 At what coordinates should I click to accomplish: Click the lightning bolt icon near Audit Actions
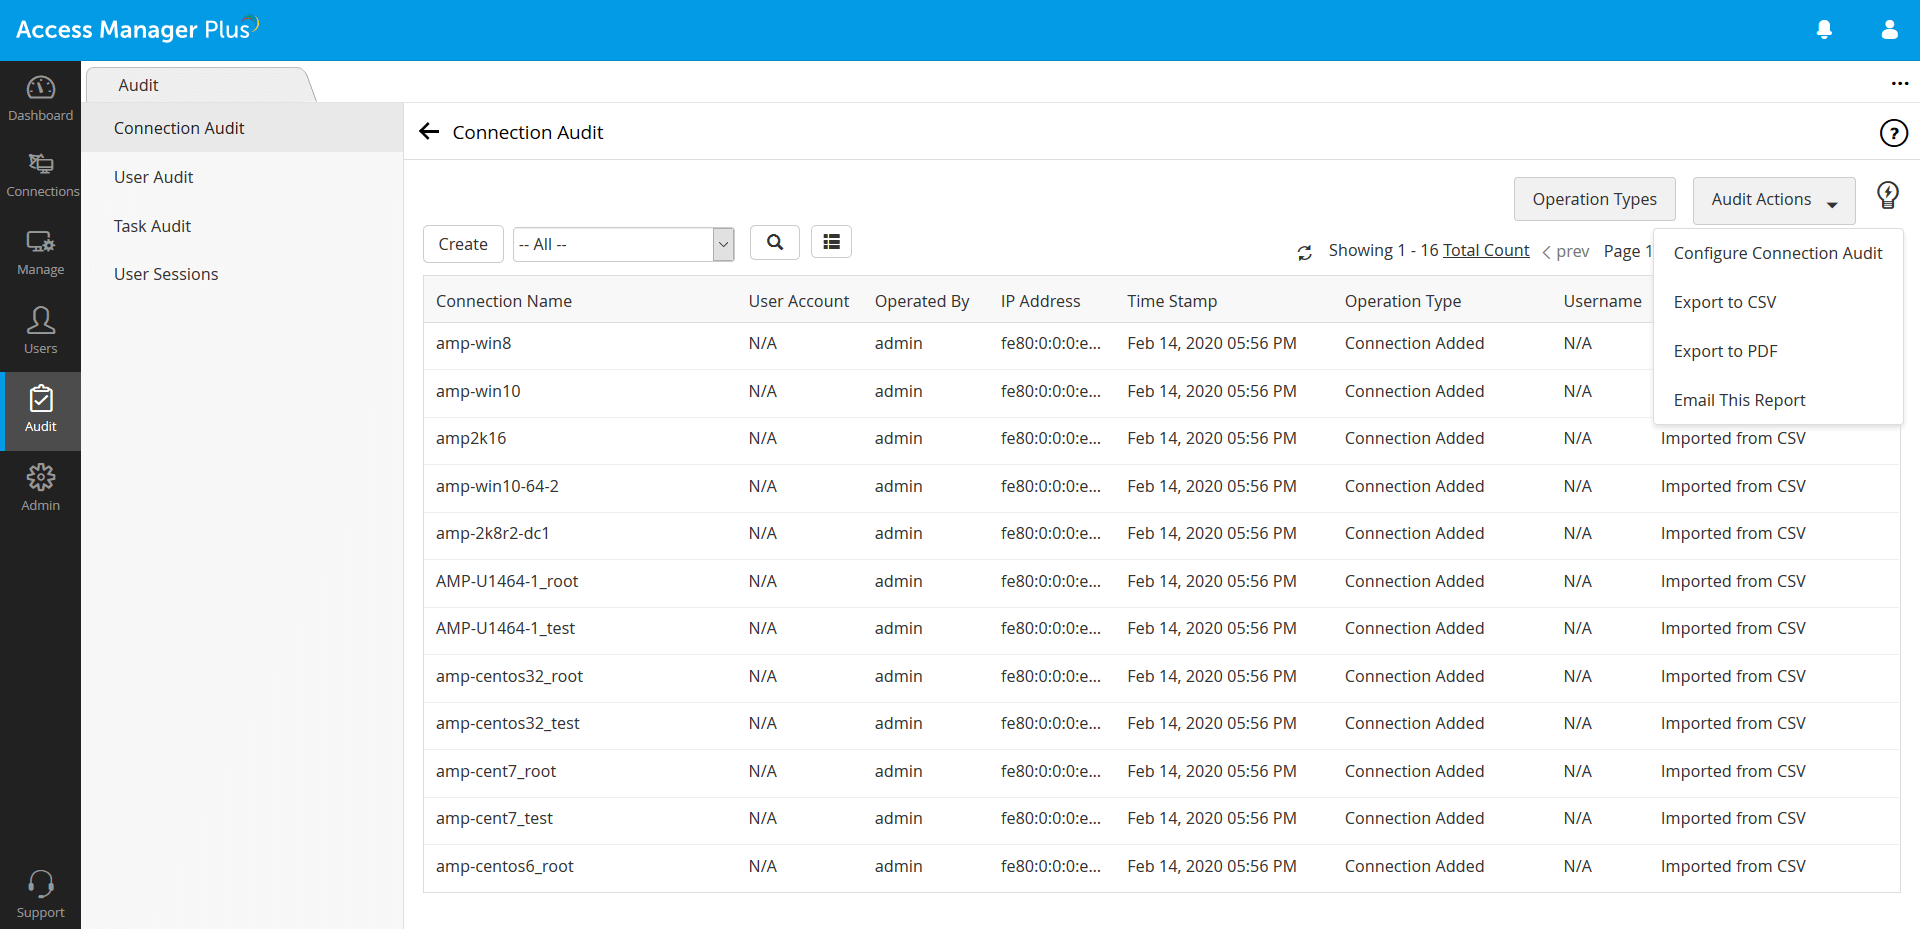tap(1887, 195)
